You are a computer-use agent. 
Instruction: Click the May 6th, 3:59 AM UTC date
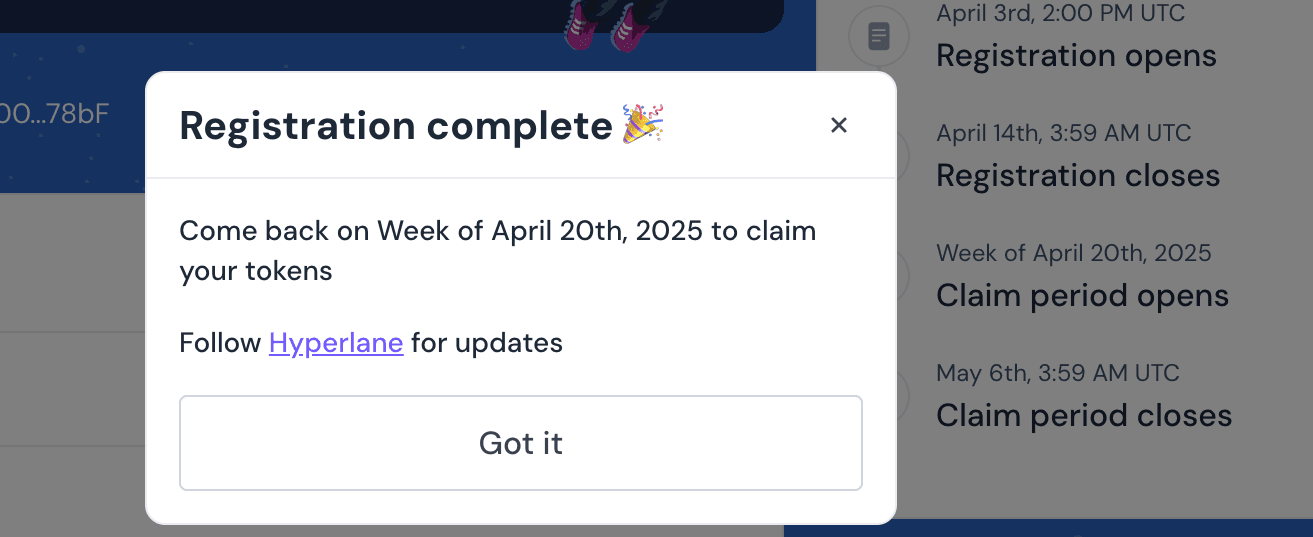[1058, 373]
